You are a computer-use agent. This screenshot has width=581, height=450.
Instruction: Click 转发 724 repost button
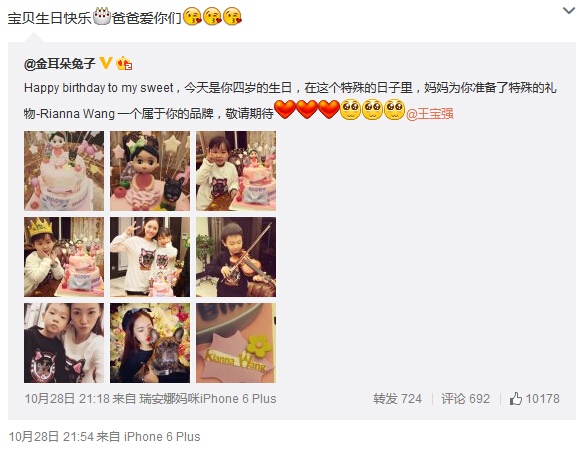tap(397, 399)
